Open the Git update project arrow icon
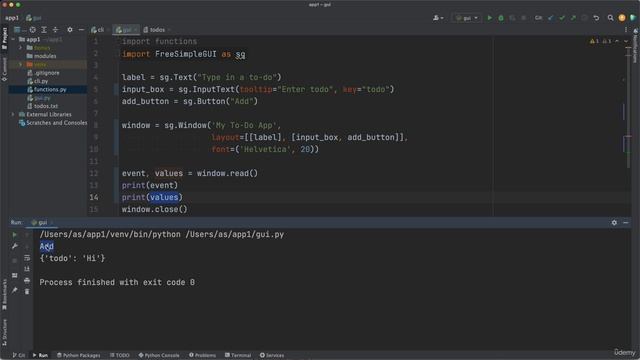This screenshot has height=360, width=640. coord(551,18)
